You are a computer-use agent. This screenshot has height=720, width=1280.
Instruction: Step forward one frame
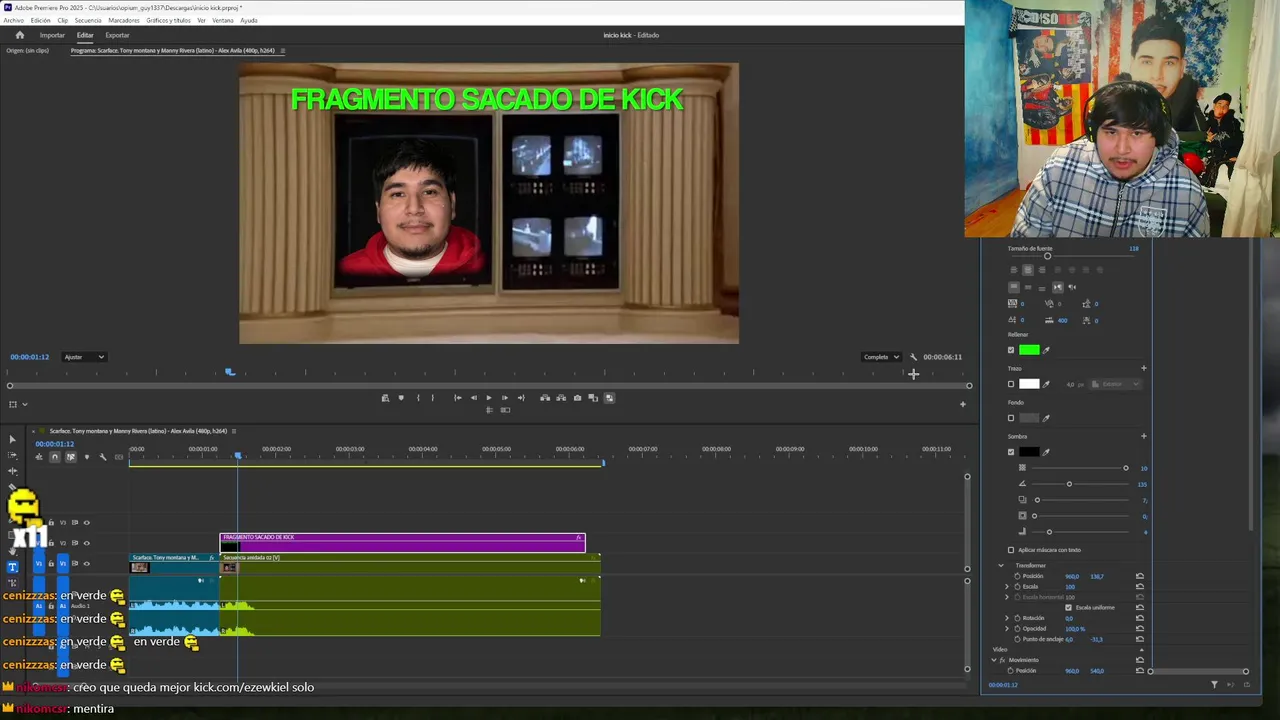505,398
